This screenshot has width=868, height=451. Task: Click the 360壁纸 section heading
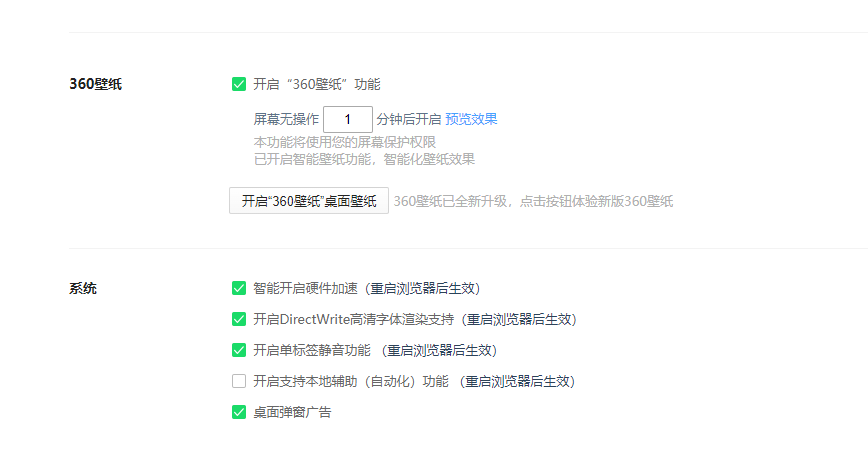(96, 85)
